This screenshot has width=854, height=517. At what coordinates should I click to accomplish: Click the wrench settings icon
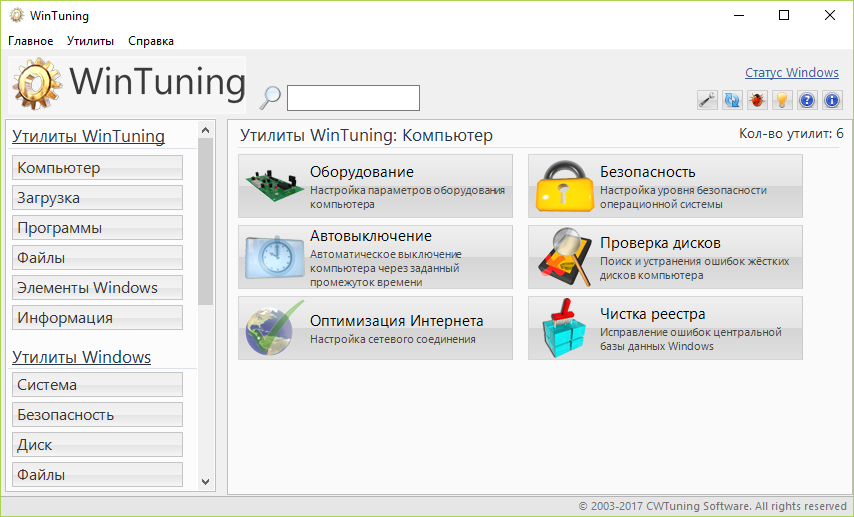click(x=707, y=100)
